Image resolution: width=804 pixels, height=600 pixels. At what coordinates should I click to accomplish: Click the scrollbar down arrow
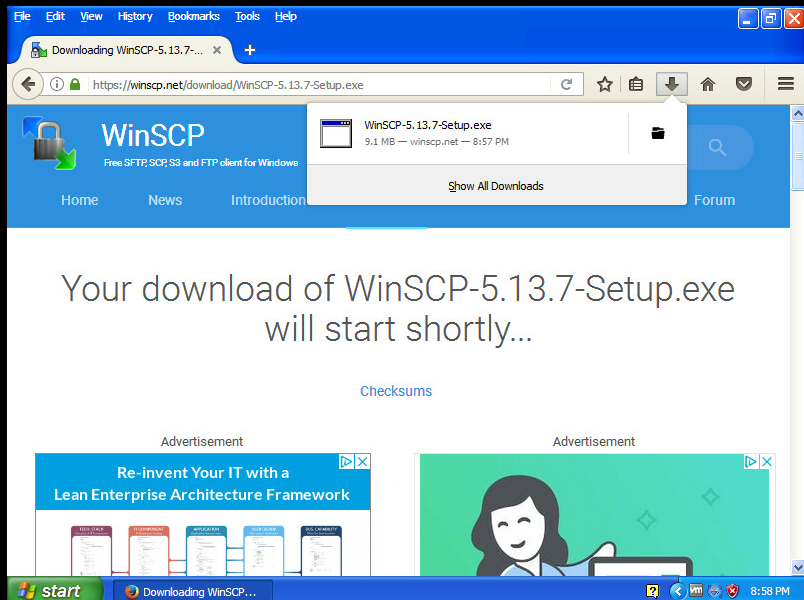click(x=797, y=567)
